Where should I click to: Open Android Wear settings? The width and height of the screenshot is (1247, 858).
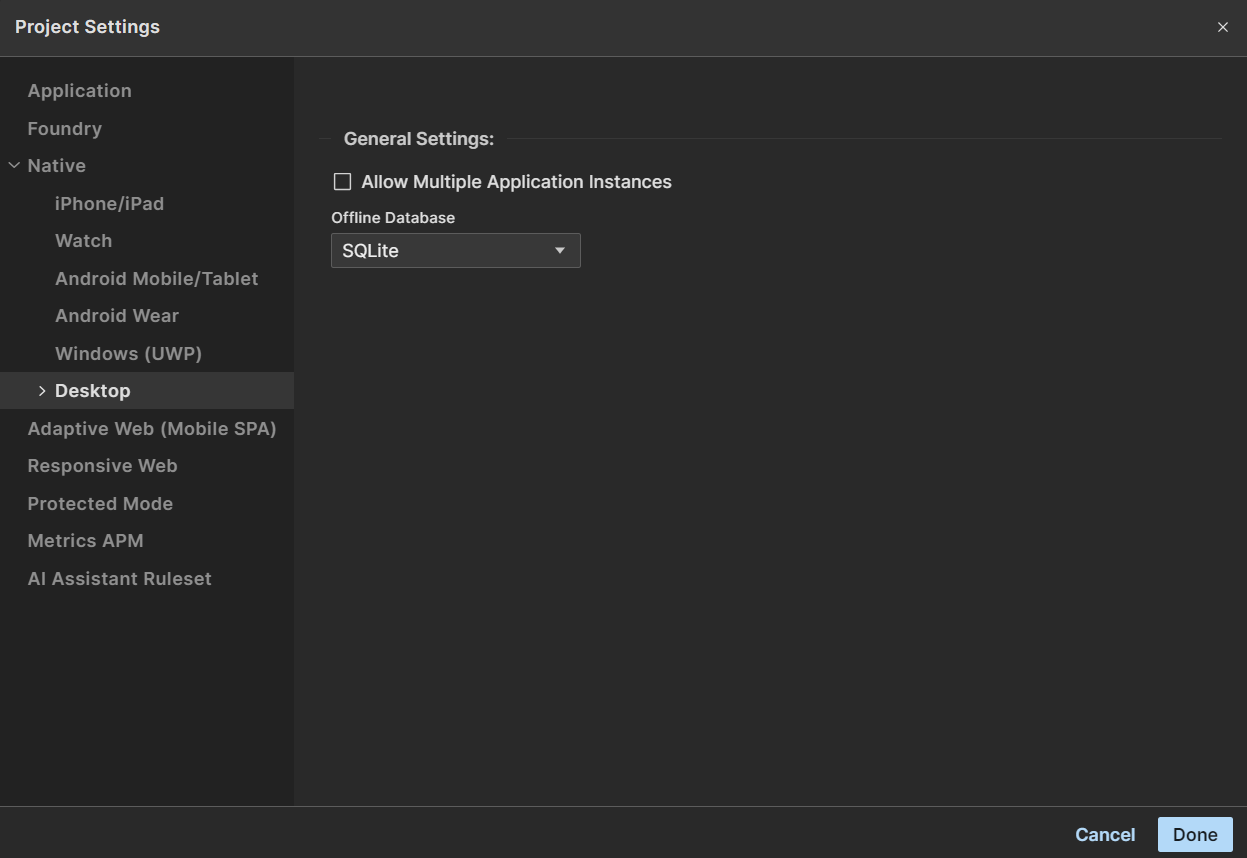pyautogui.click(x=116, y=316)
